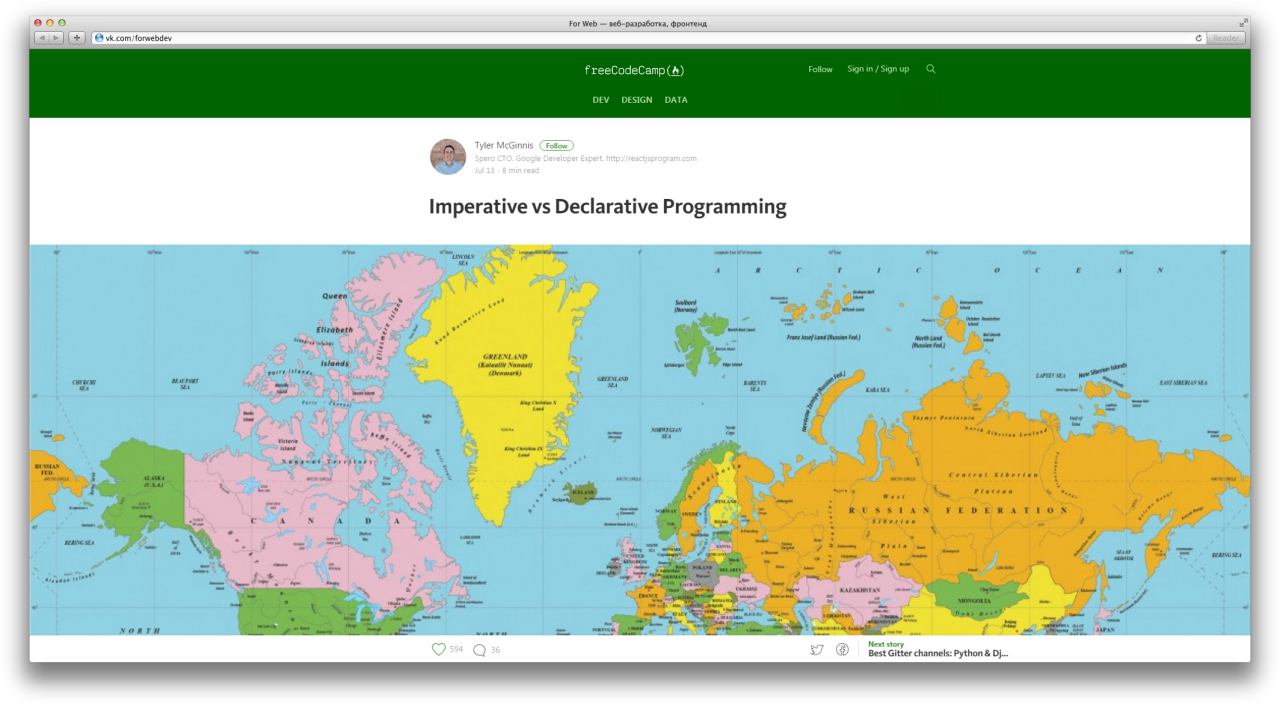Click the world map header image
1280x705 pixels.
pyautogui.click(x=640, y=440)
